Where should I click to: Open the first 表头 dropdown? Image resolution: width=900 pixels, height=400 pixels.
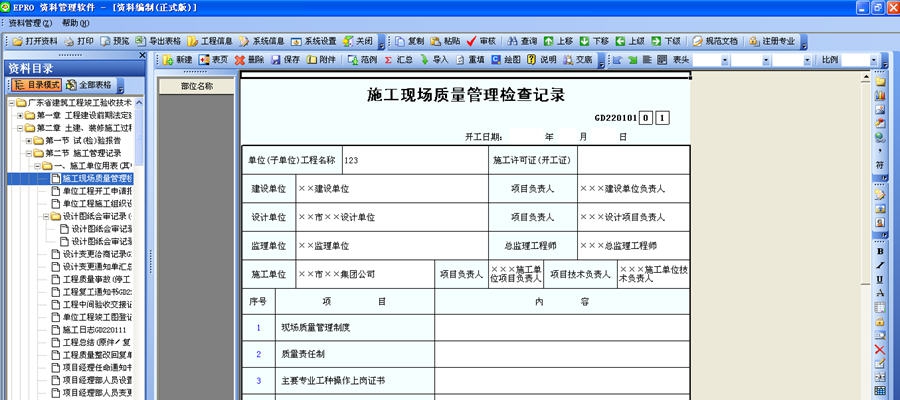[724, 60]
